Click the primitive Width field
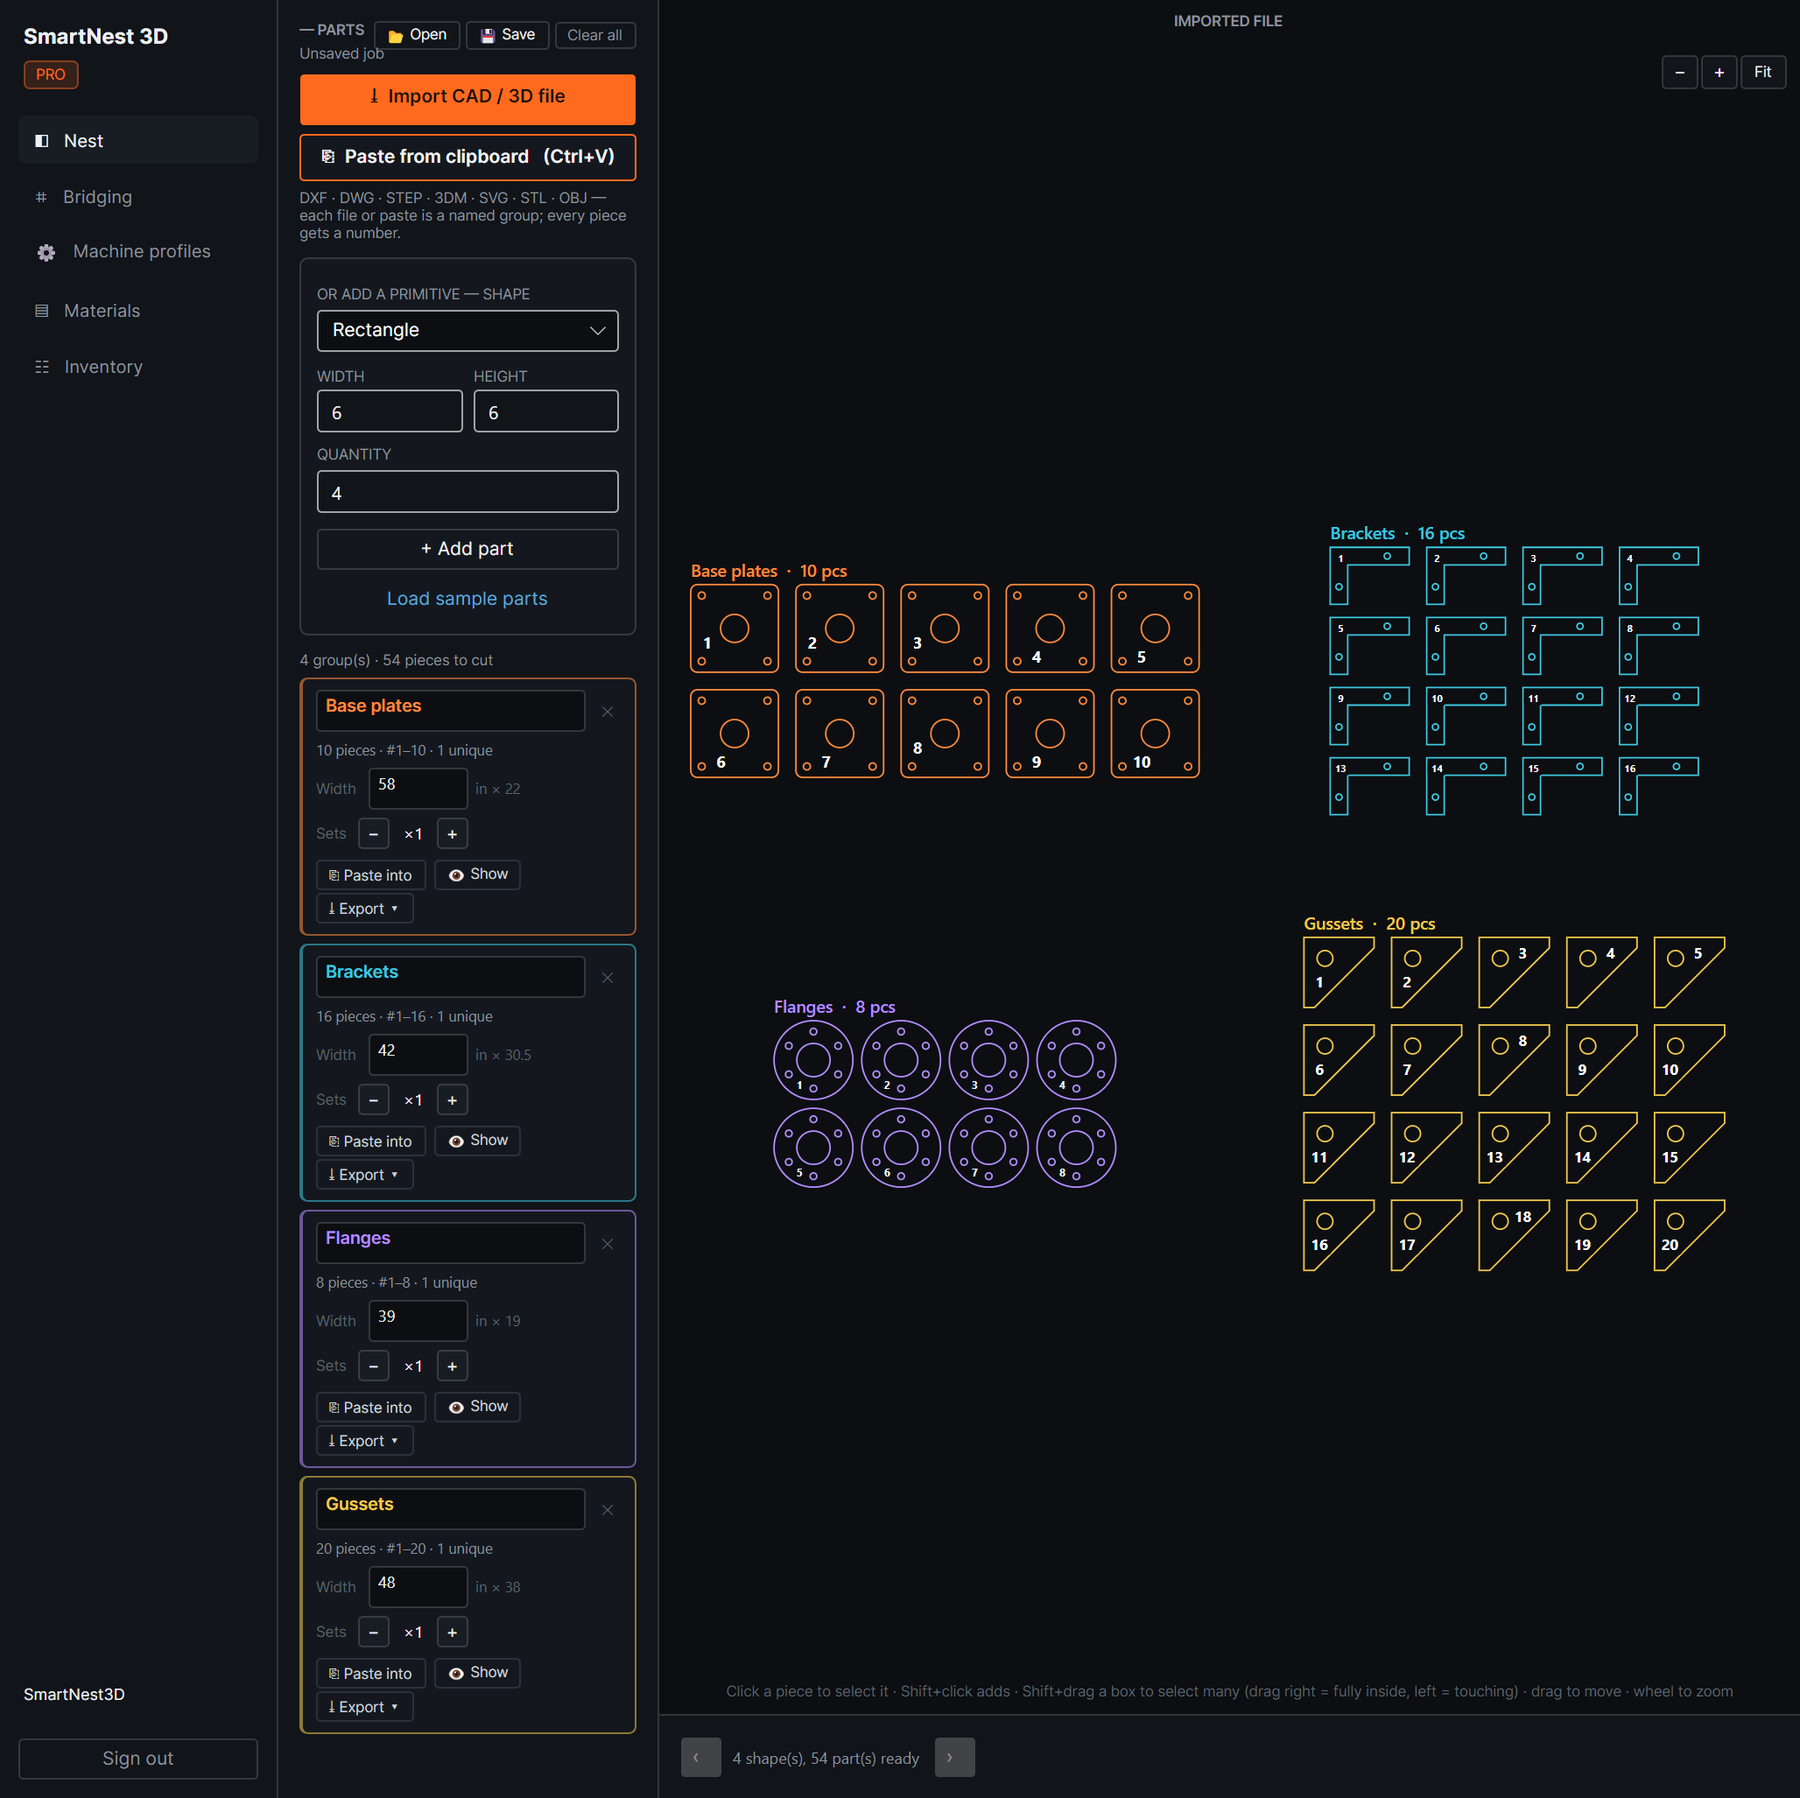The height and width of the screenshot is (1798, 1800). pos(390,412)
